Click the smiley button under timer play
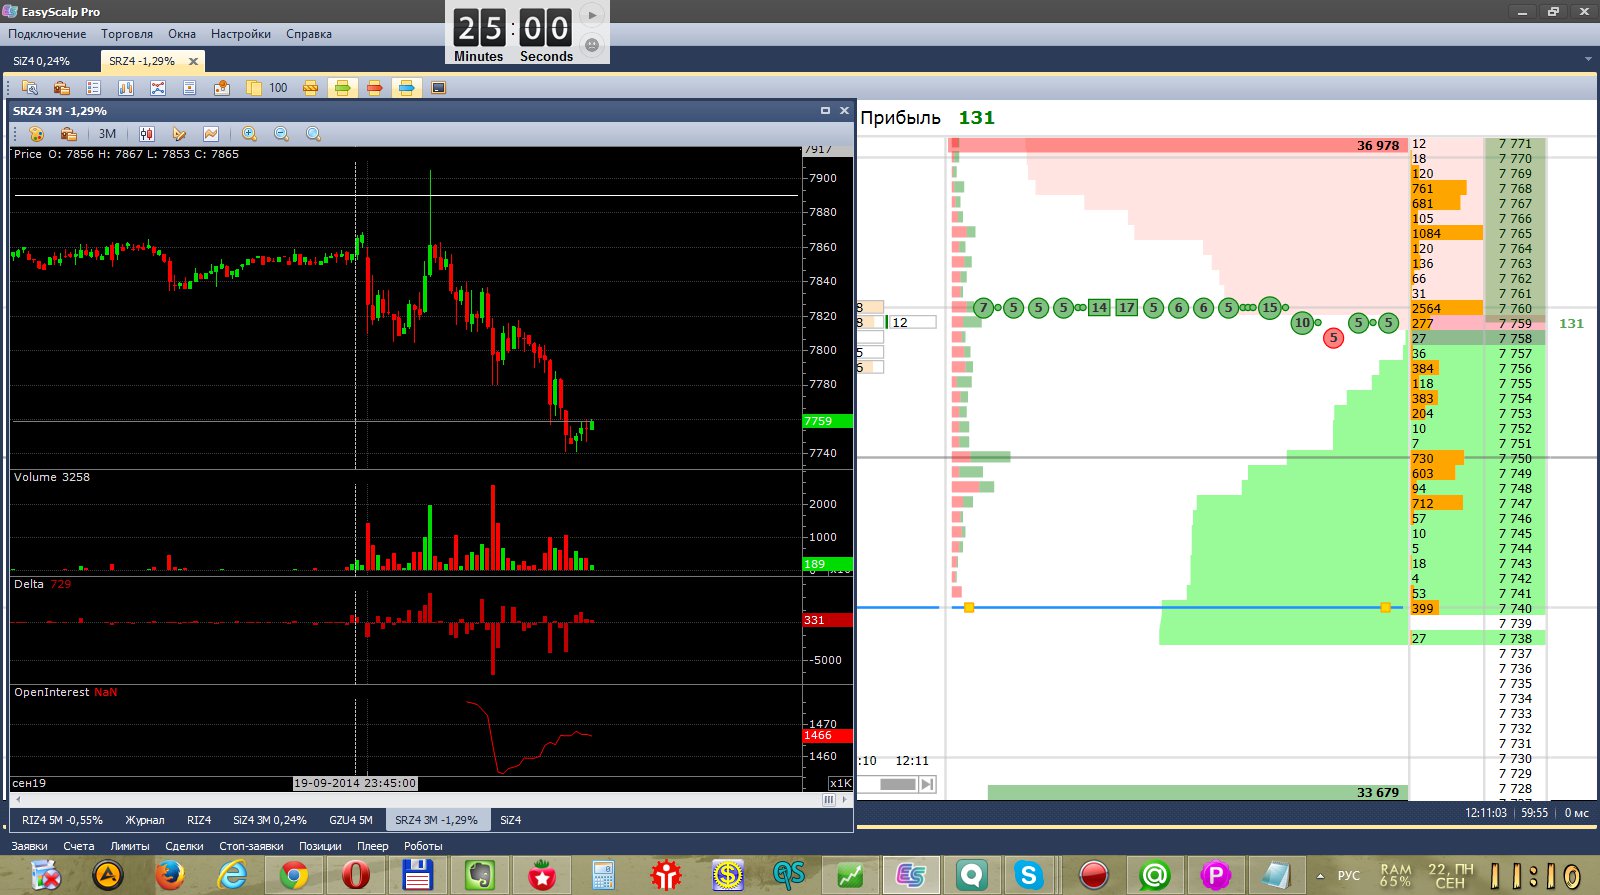This screenshot has width=1600, height=895. (592, 46)
